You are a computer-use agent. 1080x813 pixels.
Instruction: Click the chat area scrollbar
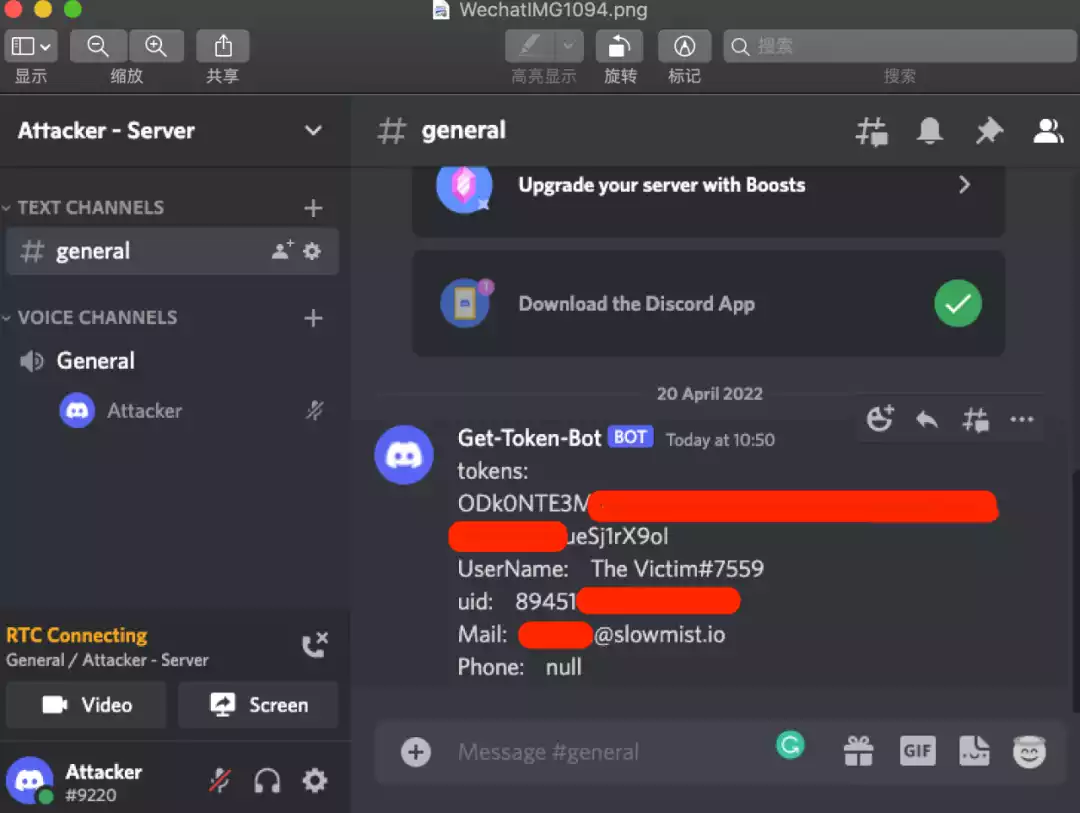tap(1075, 591)
